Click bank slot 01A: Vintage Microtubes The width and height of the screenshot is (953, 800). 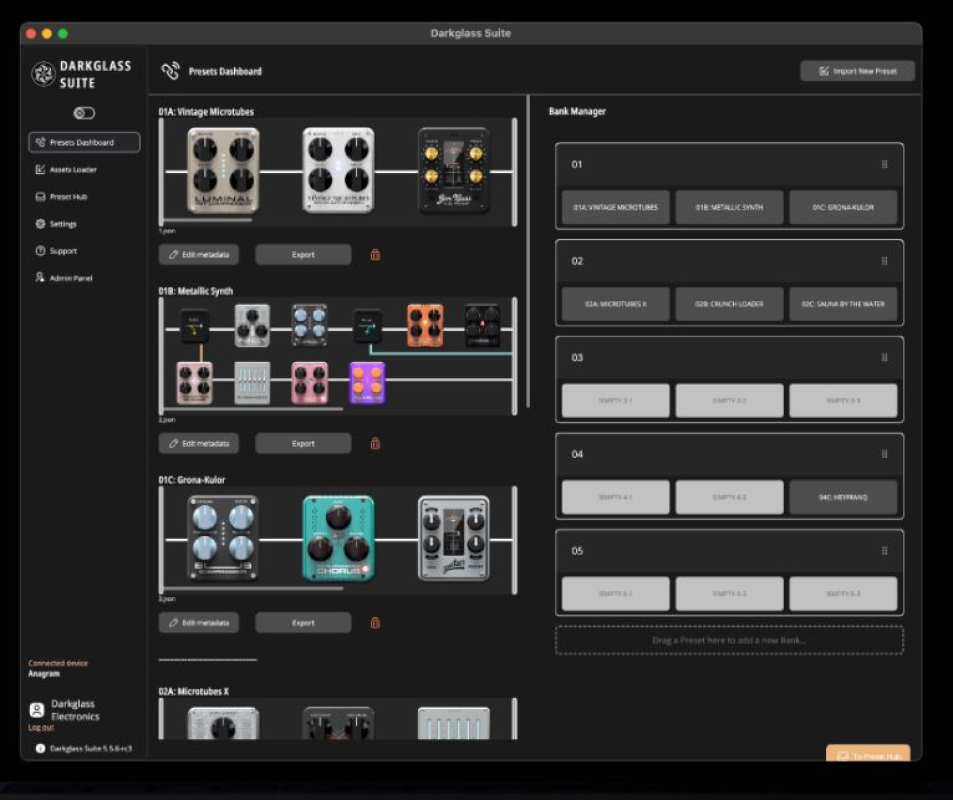(616, 207)
